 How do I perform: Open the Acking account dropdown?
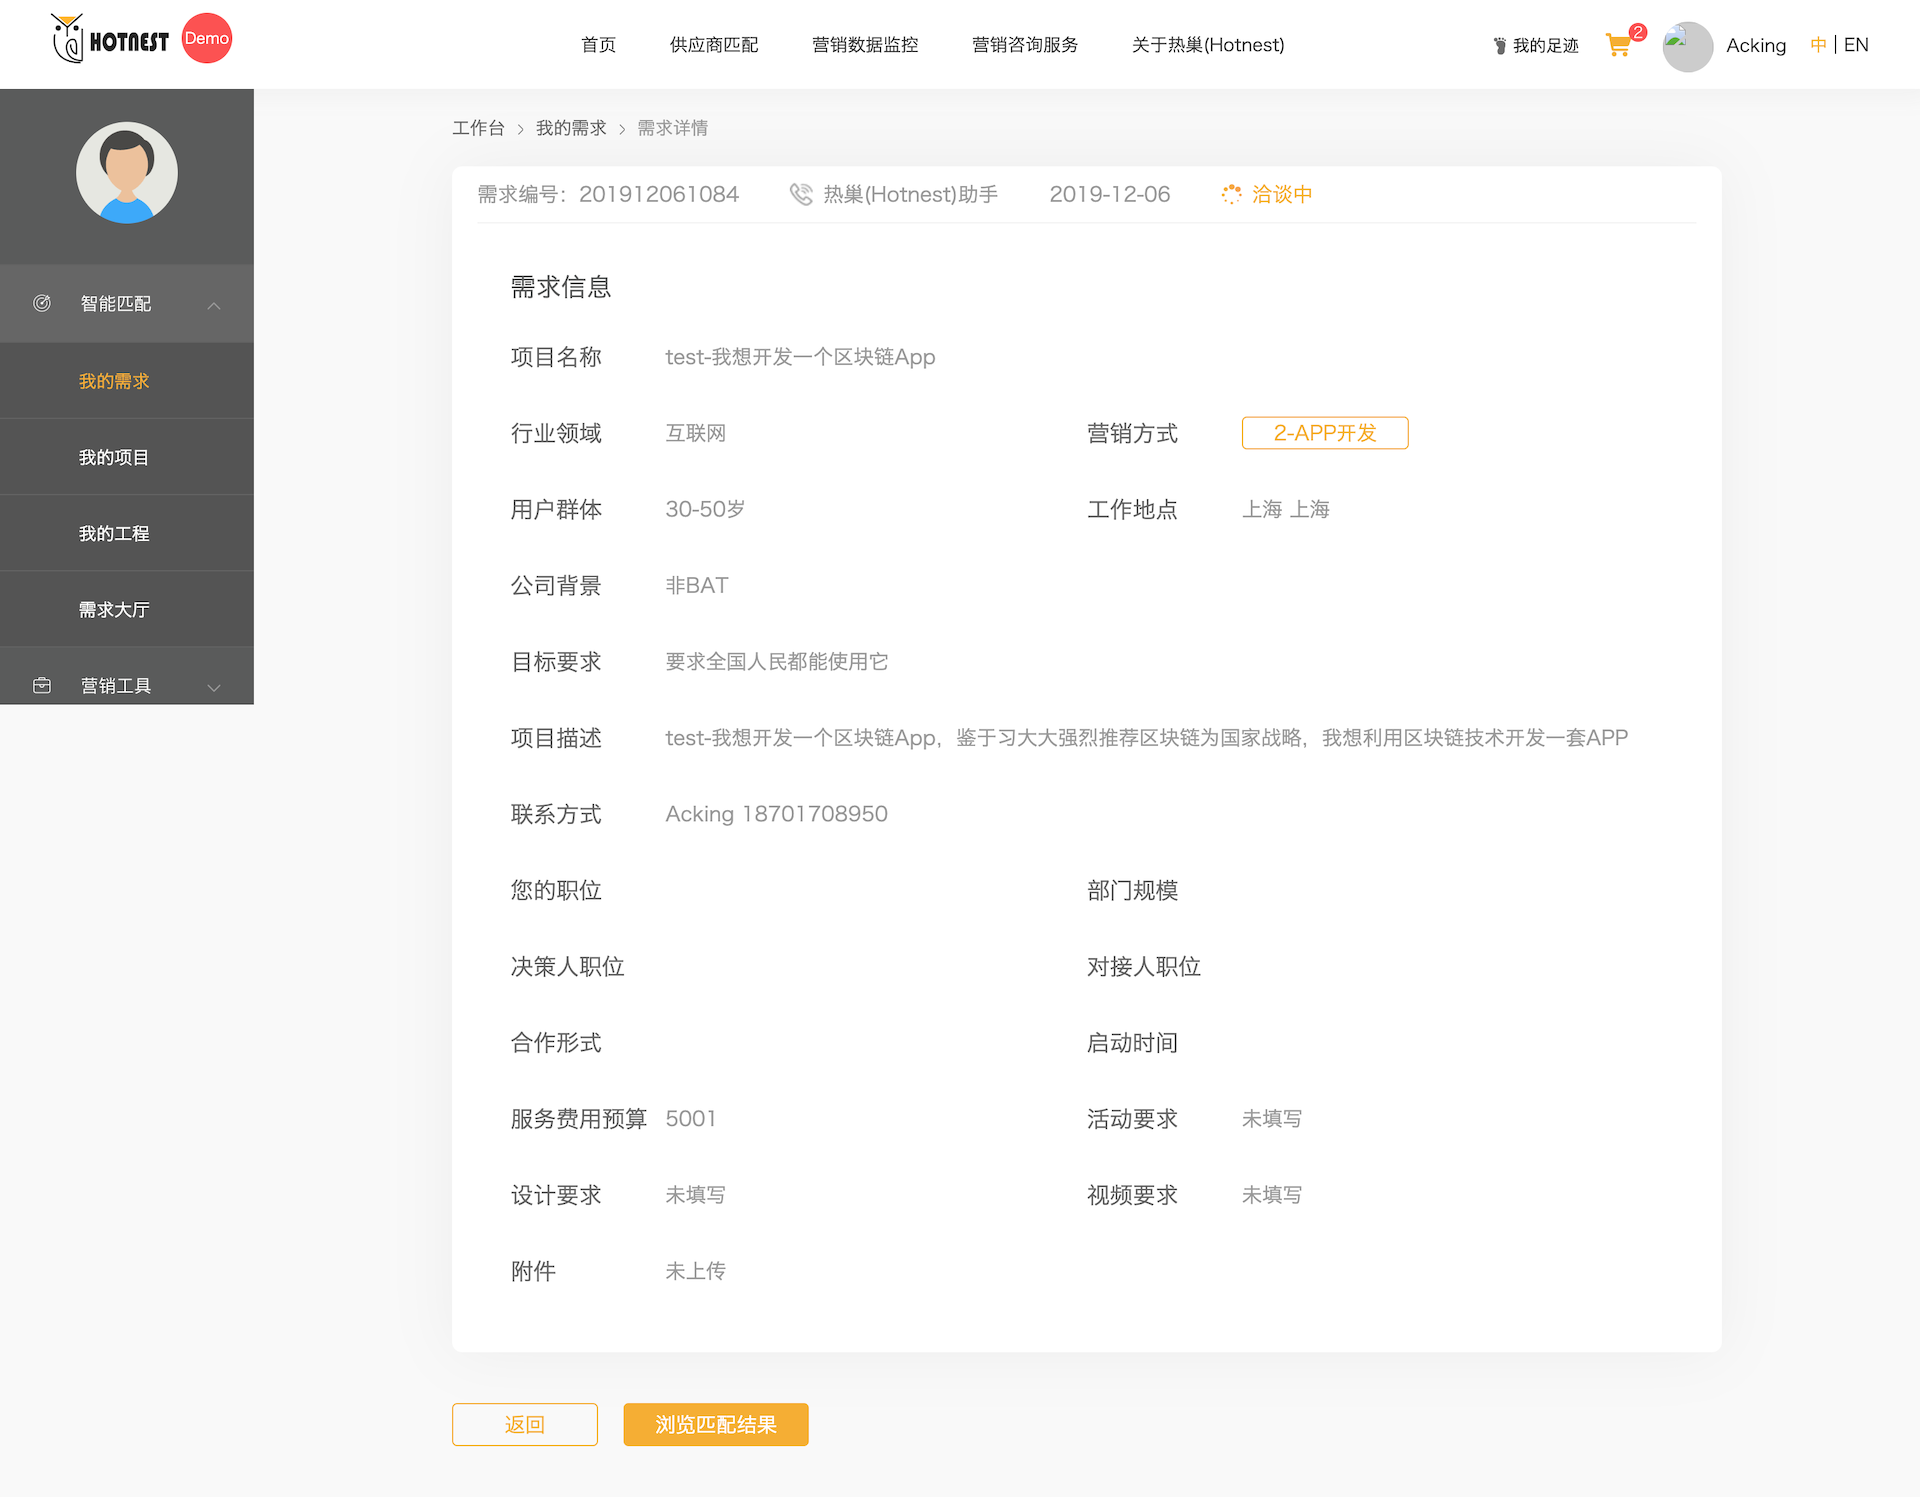coord(1755,46)
